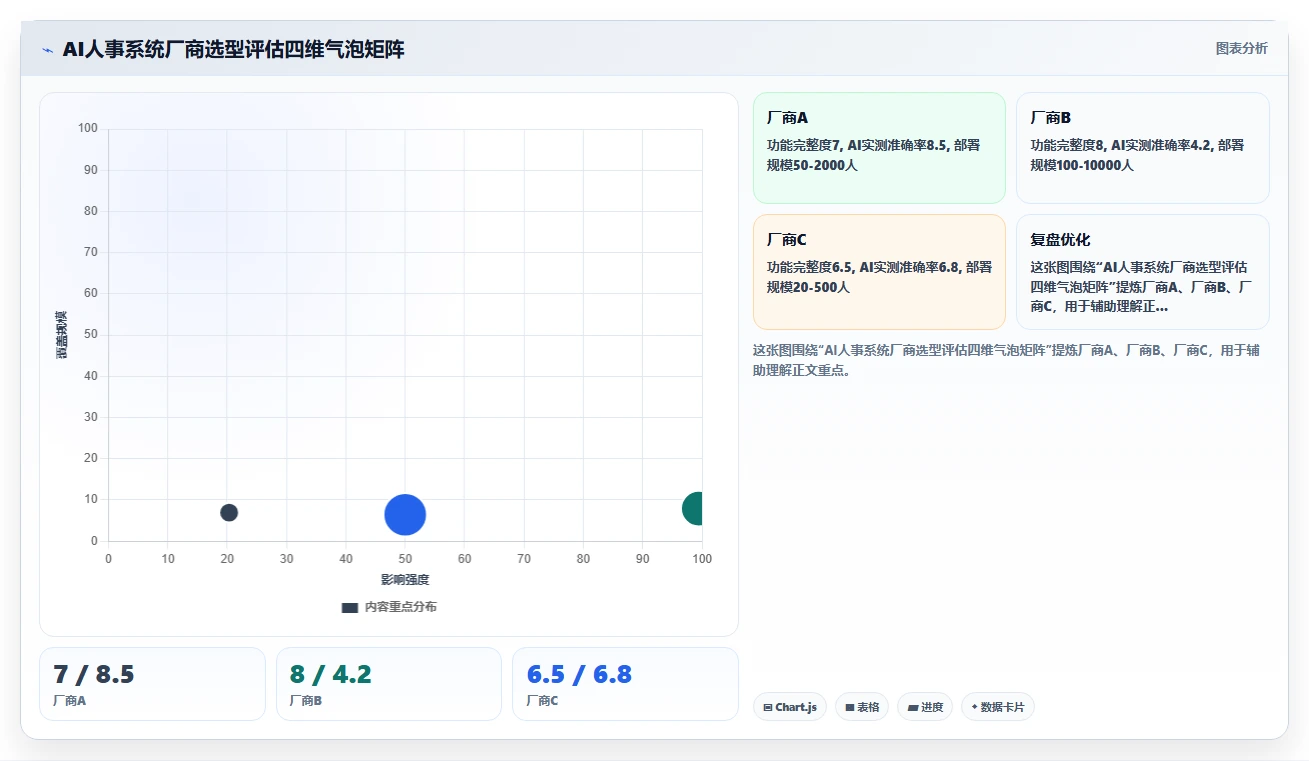Click the 数据卡片 tag
This screenshot has height=761, width=1309.
pyautogui.click(x=998, y=707)
